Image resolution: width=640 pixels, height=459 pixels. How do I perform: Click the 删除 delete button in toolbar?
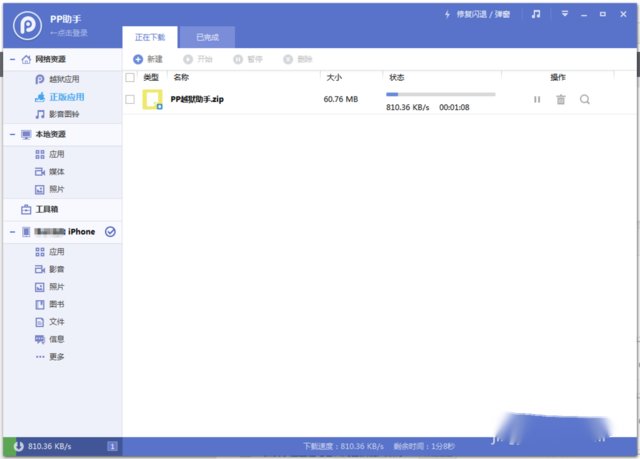tap(298, 60)
